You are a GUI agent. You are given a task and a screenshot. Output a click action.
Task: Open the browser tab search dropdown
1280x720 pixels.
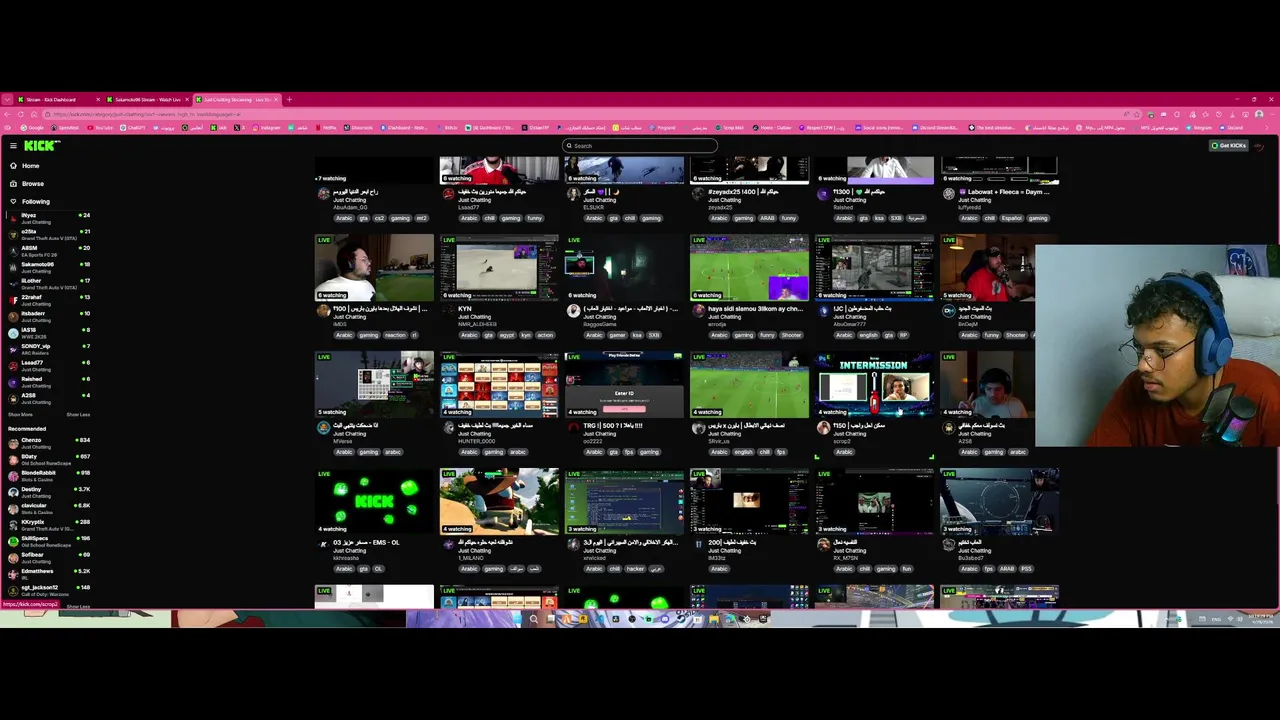point(7,100)
